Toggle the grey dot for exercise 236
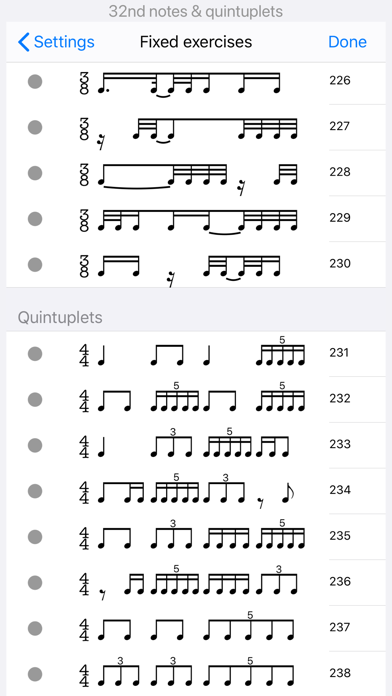Image resolution: width=392 pixels, height=696 pixels. click(x=35, y=582)
